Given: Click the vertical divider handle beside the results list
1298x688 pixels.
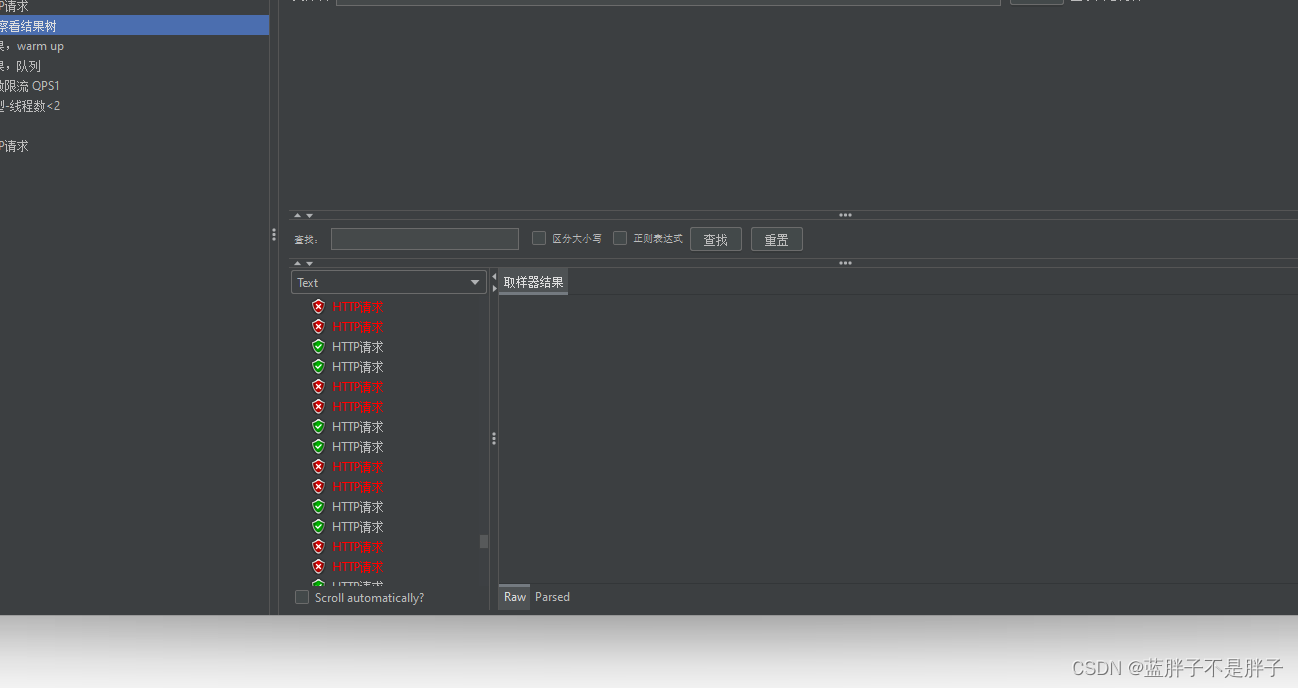Looking at the screenshot, I should pyautogui.click(x=494, y=438).
